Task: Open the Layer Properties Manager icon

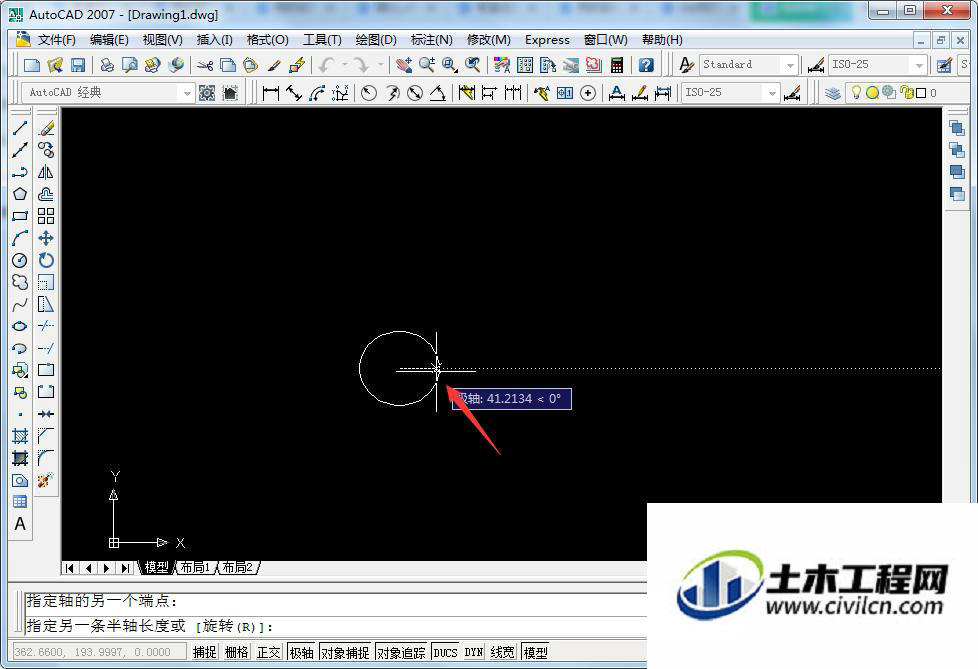Action: point(832,93)
